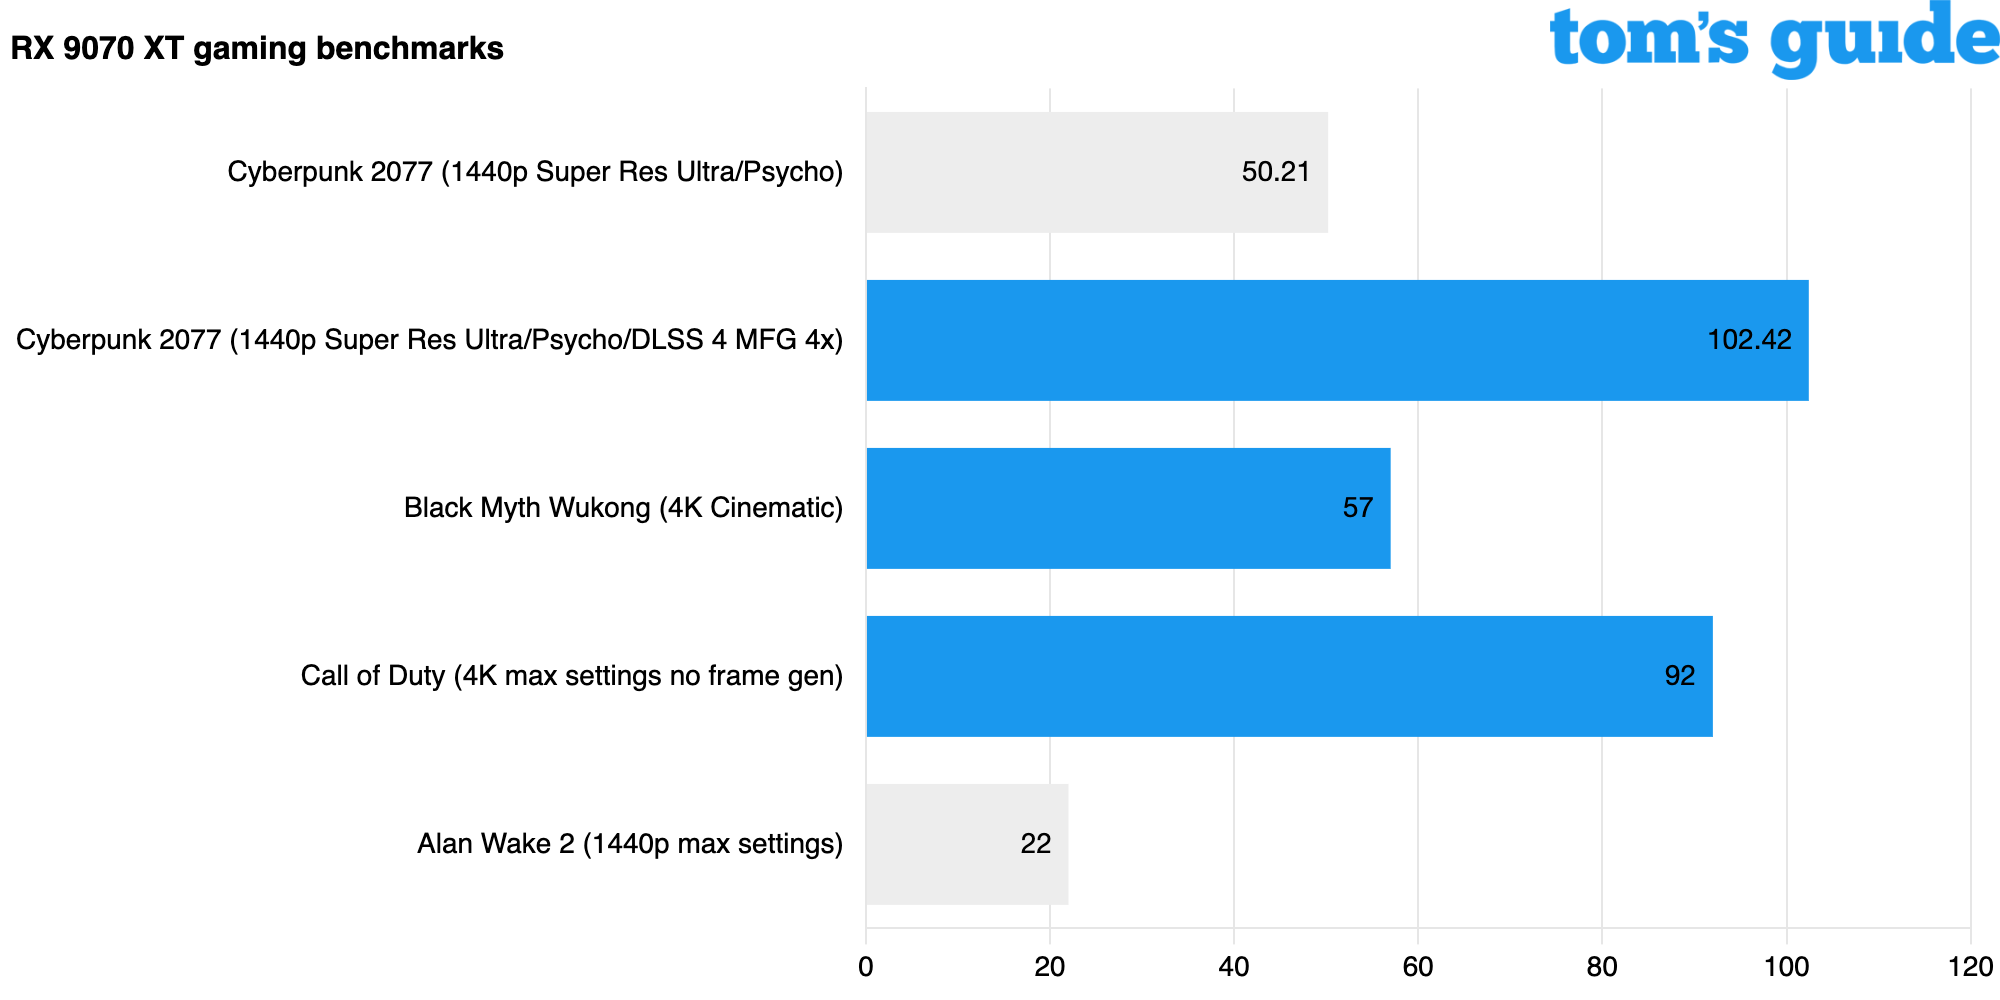The image size is (2000, 1000).
Task: Click the 40 axis tick label
Action: pyautogui.click(x=1234, y=967)
